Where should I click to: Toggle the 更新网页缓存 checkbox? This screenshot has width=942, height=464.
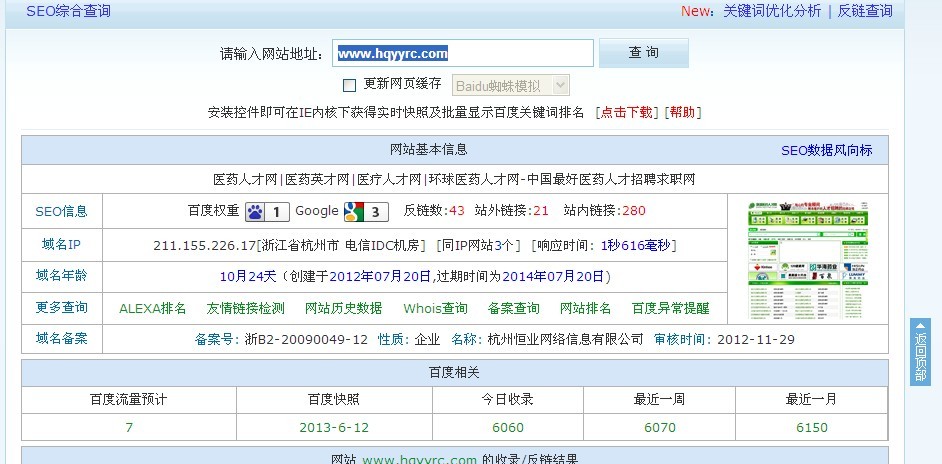click(x=349, y=85)
